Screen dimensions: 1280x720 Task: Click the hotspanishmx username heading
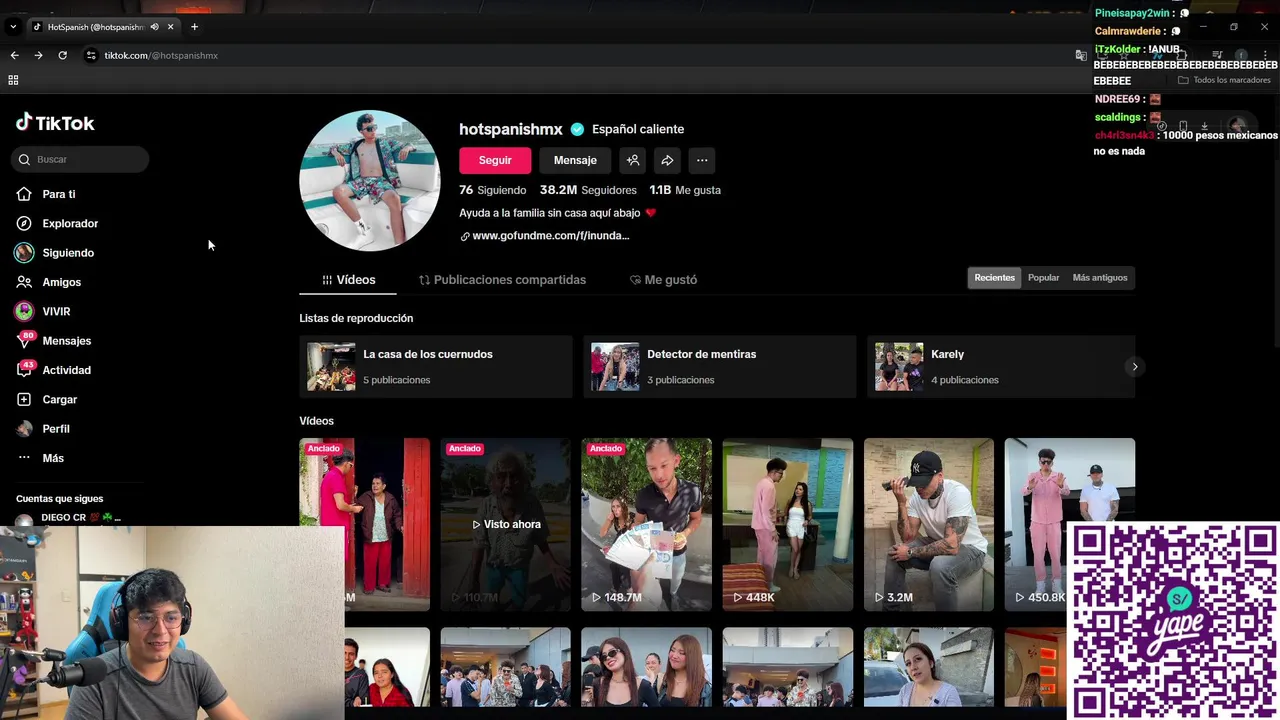511,129
